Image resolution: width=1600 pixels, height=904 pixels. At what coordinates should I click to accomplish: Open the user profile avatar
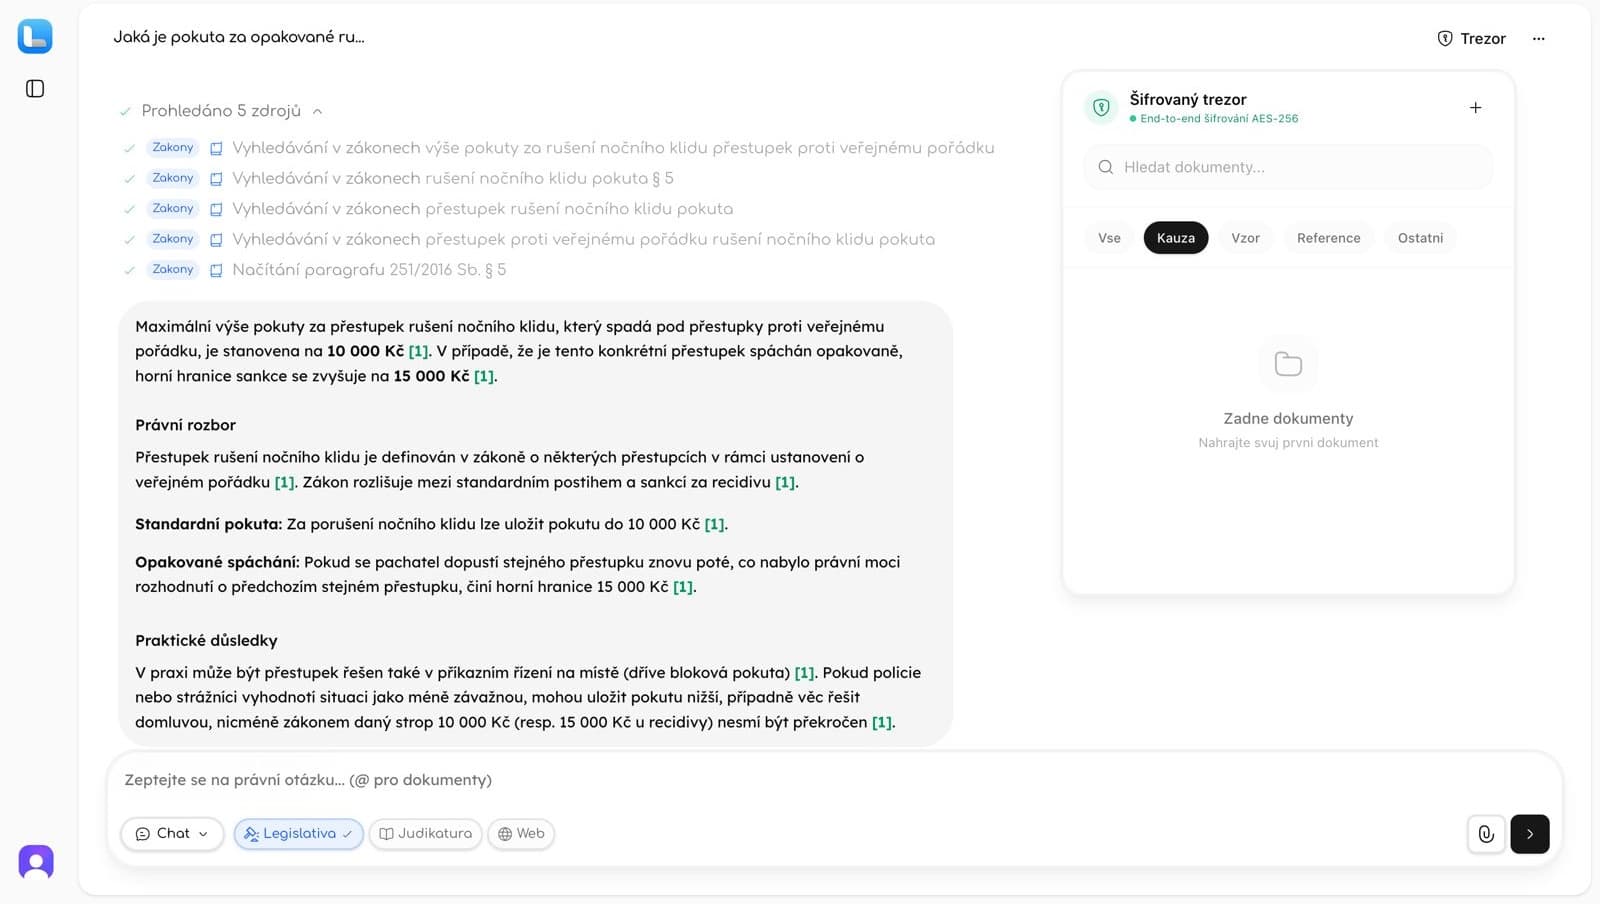point(35,861)
